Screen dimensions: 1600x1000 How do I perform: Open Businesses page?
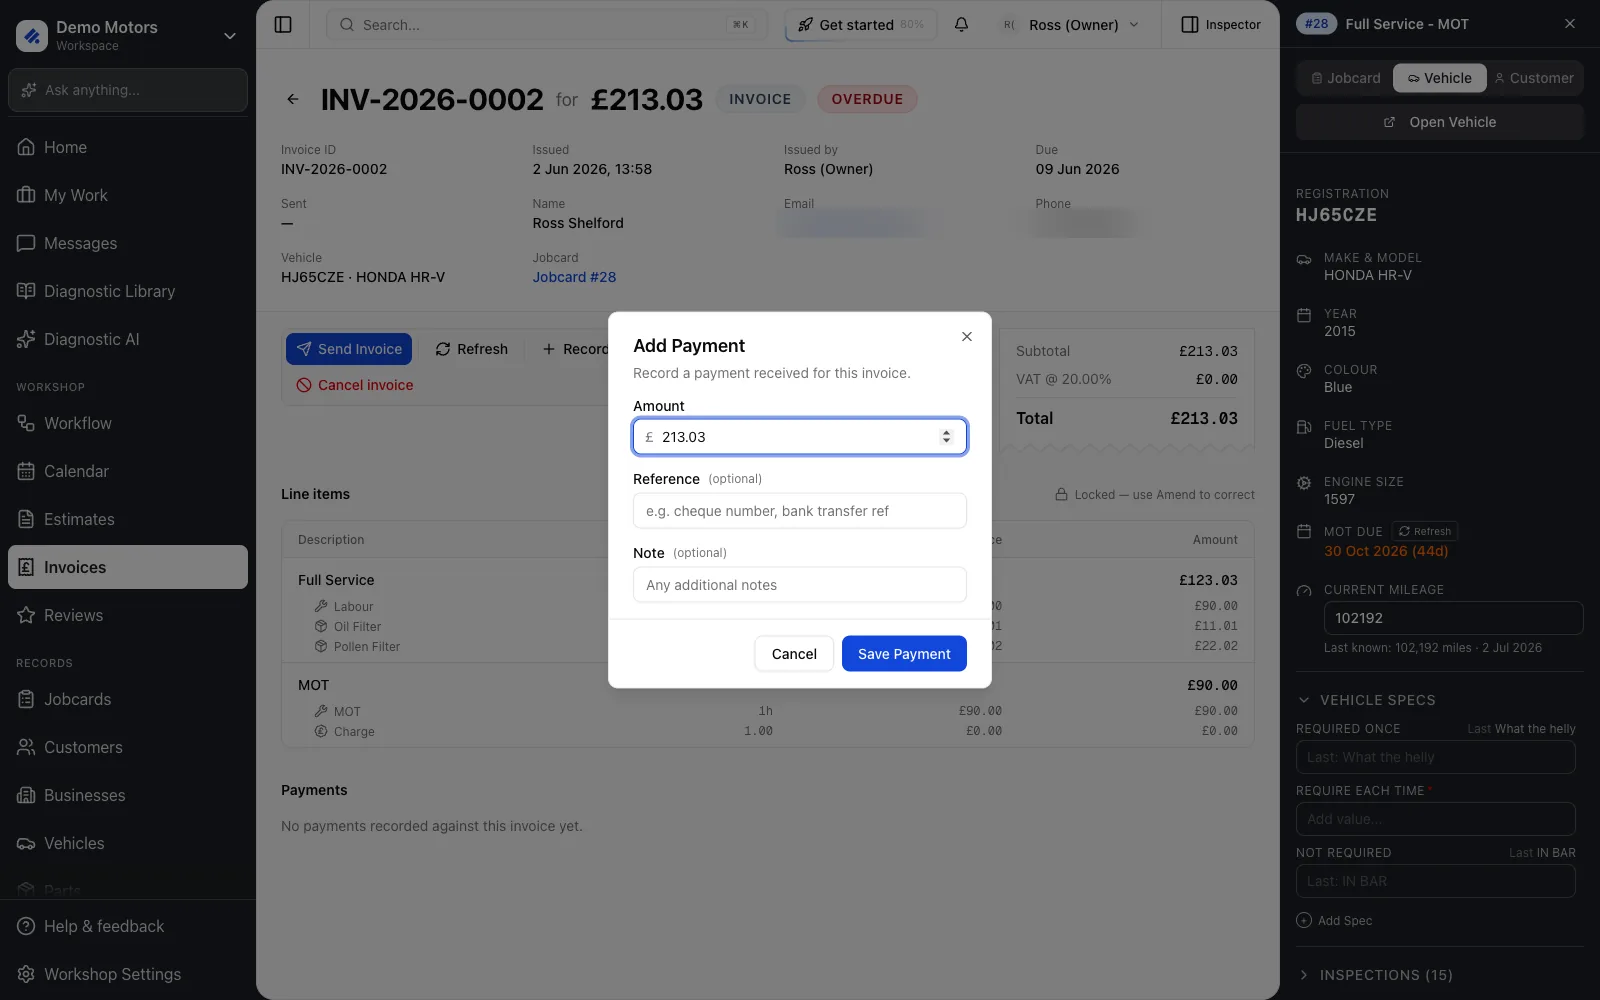coord(128,795)
